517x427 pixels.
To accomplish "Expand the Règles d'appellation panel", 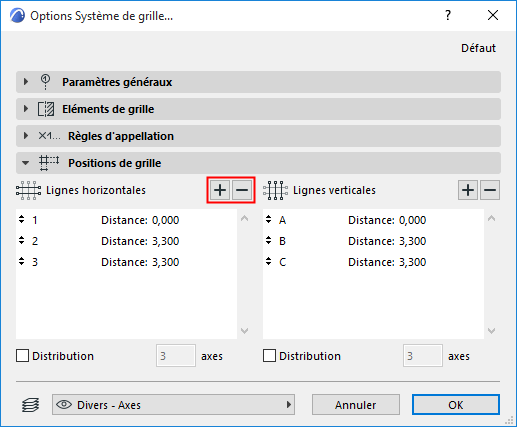I will (x=26, y=136).
